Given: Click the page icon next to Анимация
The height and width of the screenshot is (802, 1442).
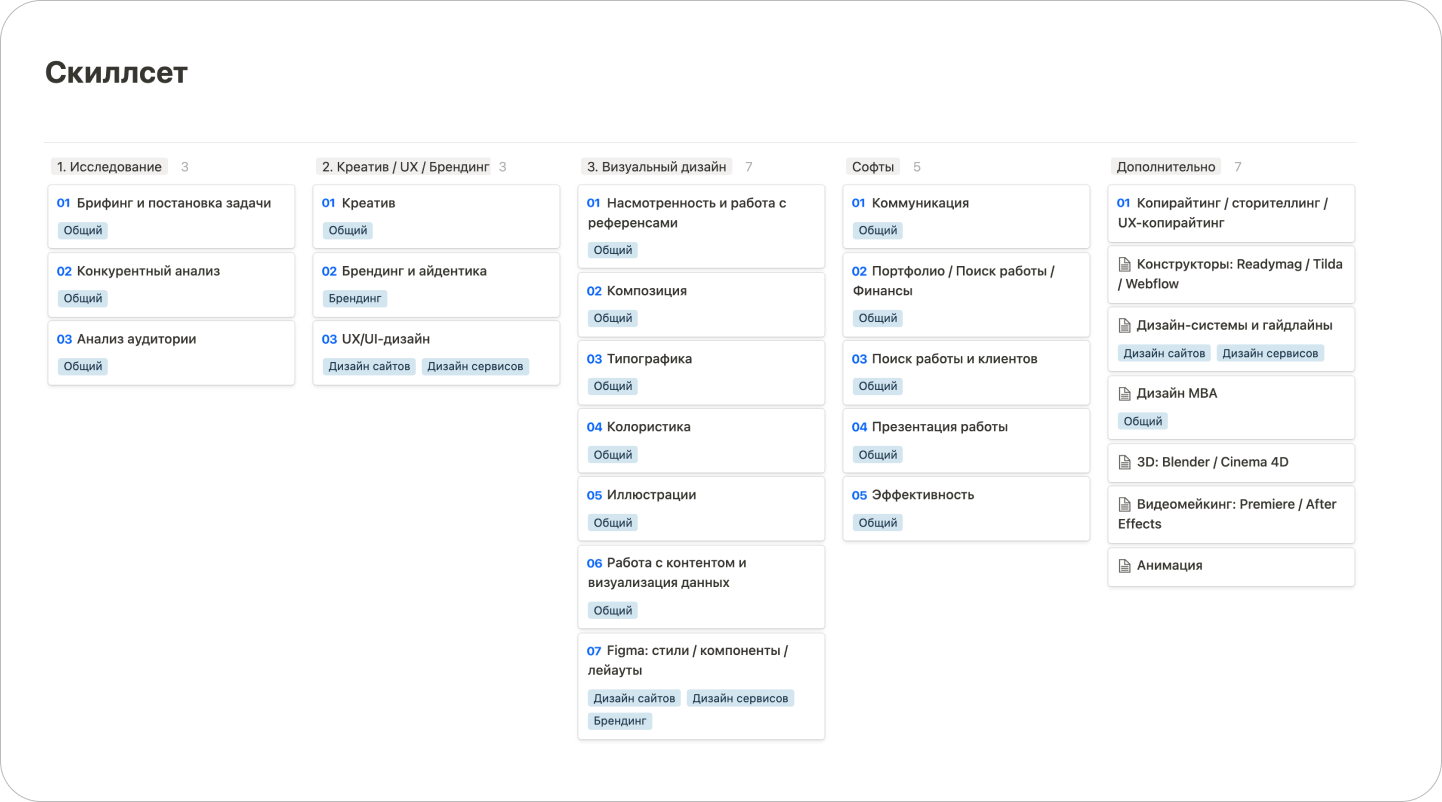Looking at the screenshot, I should pyautogui.click(x=1124, y=566).
